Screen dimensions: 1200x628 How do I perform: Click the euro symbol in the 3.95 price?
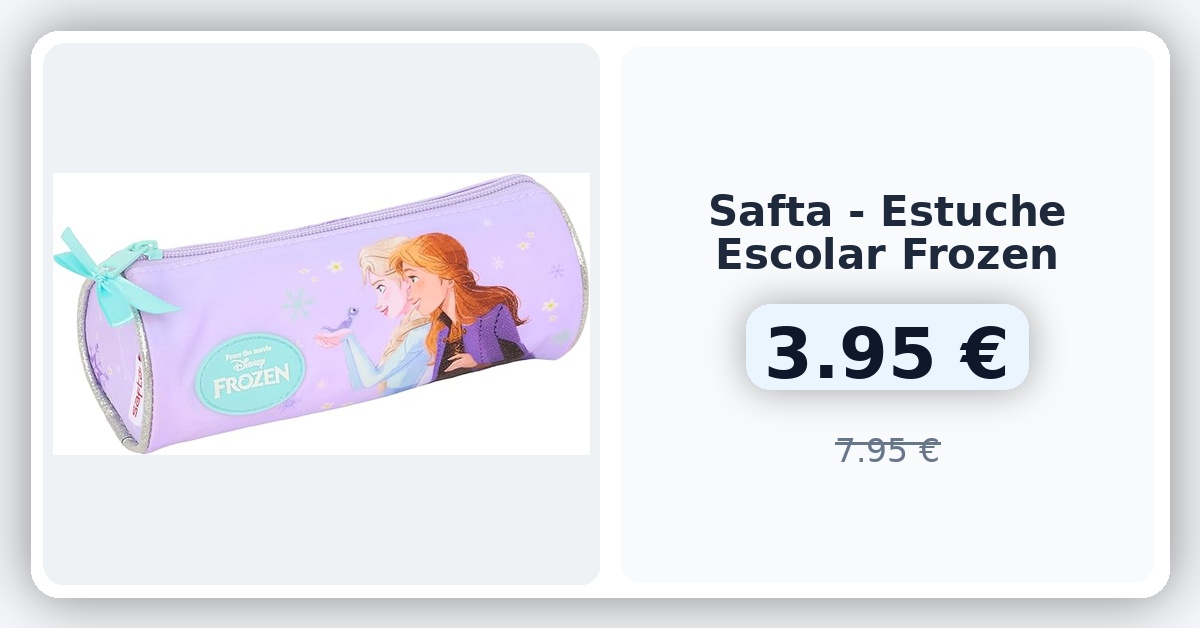(978, 354)
